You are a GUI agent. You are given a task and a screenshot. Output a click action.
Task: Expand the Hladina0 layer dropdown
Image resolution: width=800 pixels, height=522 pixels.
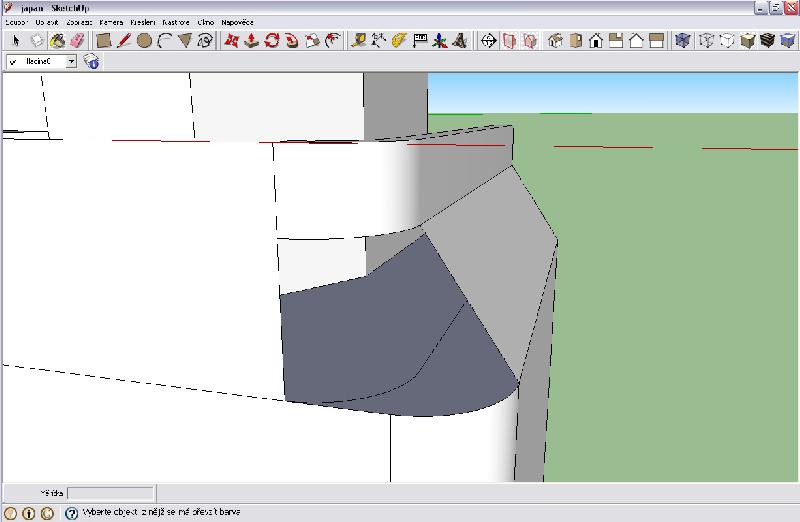pos(72,62)
